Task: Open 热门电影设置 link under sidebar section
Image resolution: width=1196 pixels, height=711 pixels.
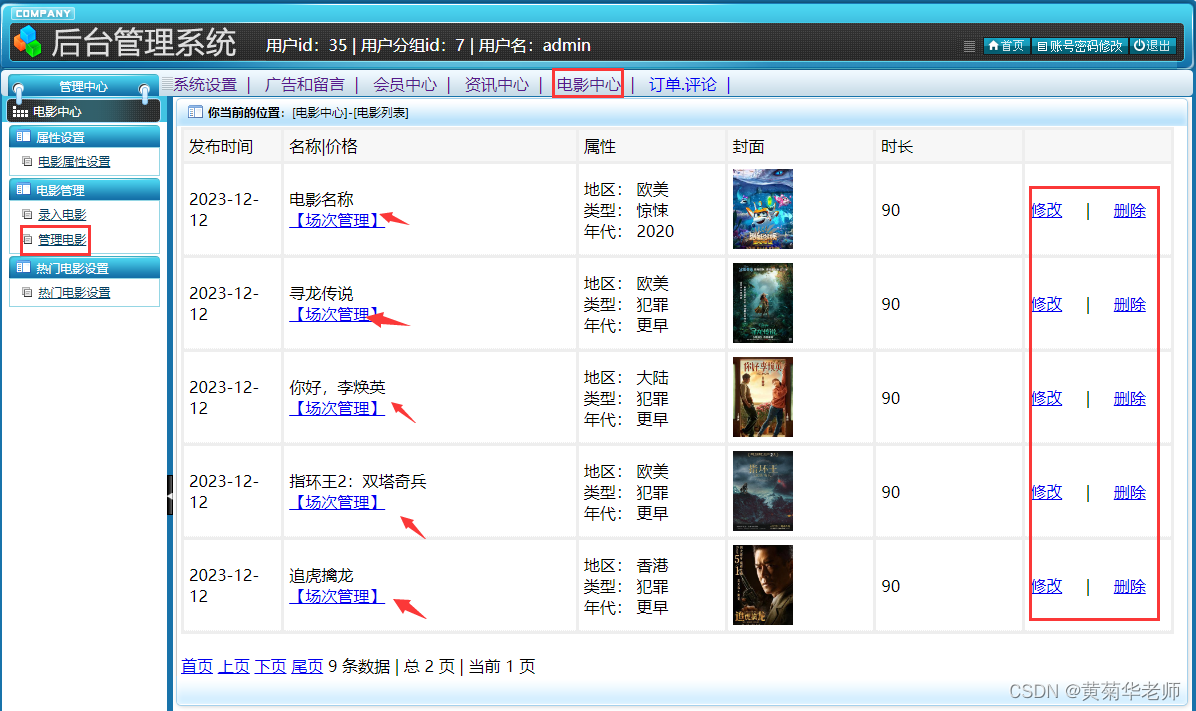Action: click(74, 292)
